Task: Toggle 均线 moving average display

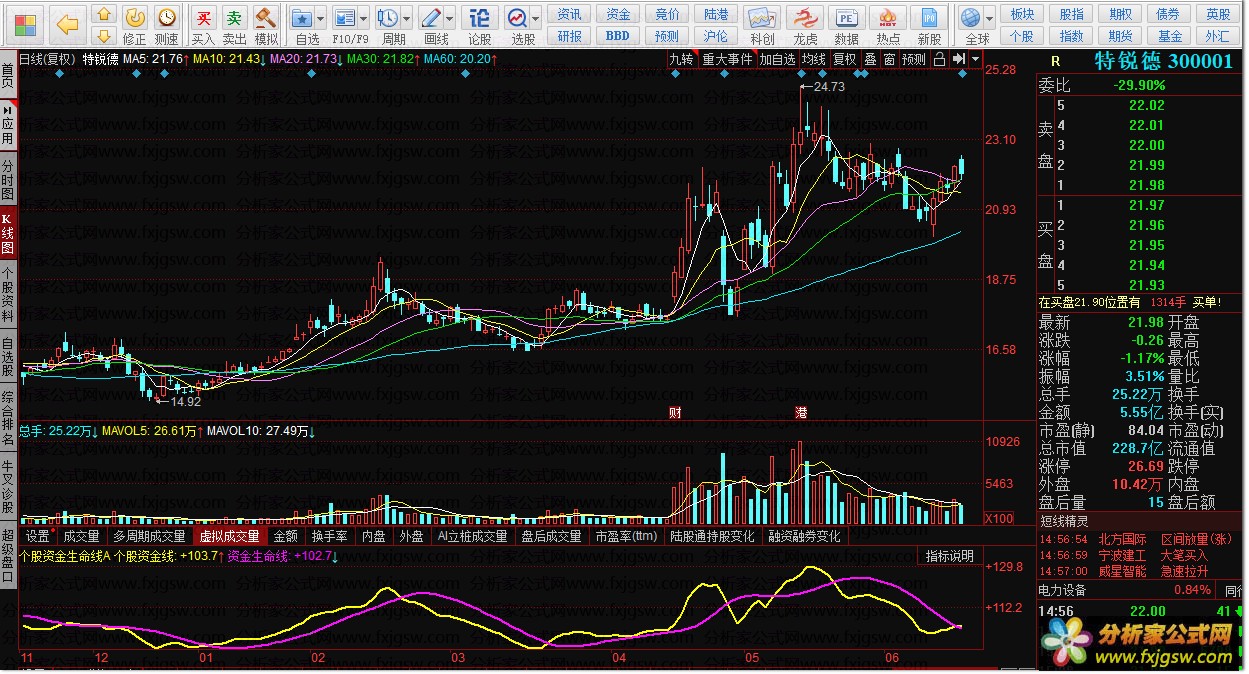Action: click(x=813, y=59)
